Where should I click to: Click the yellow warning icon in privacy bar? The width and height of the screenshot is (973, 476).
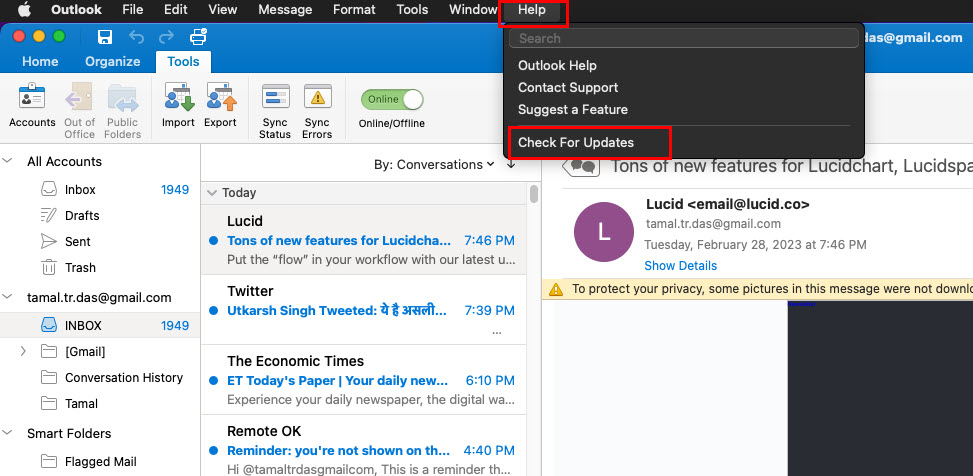click(556, 289)
